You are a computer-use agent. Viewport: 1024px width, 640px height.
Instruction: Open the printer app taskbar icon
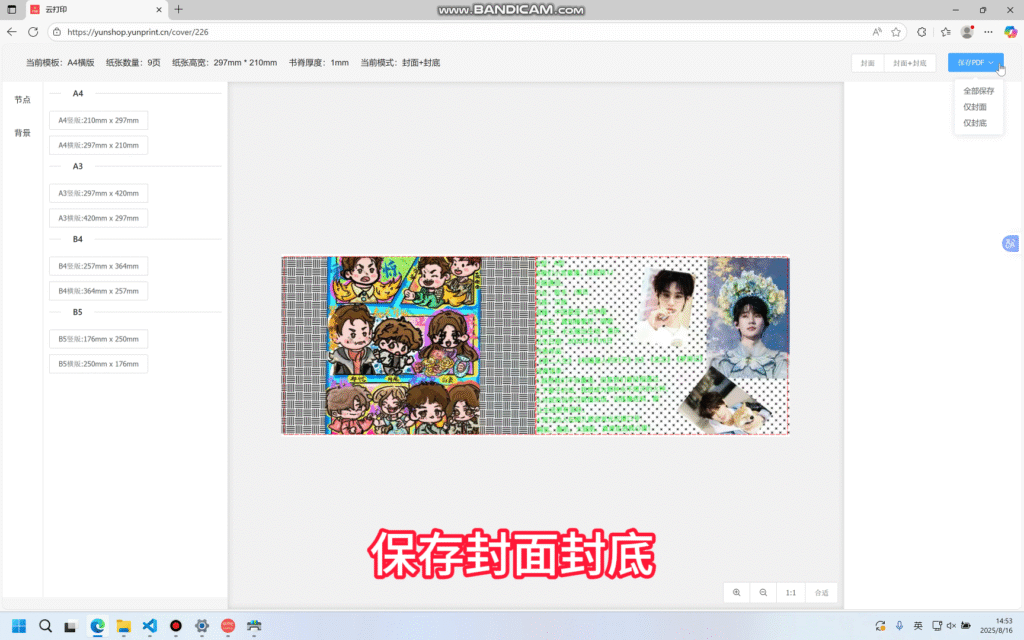(x=254, y=626)
